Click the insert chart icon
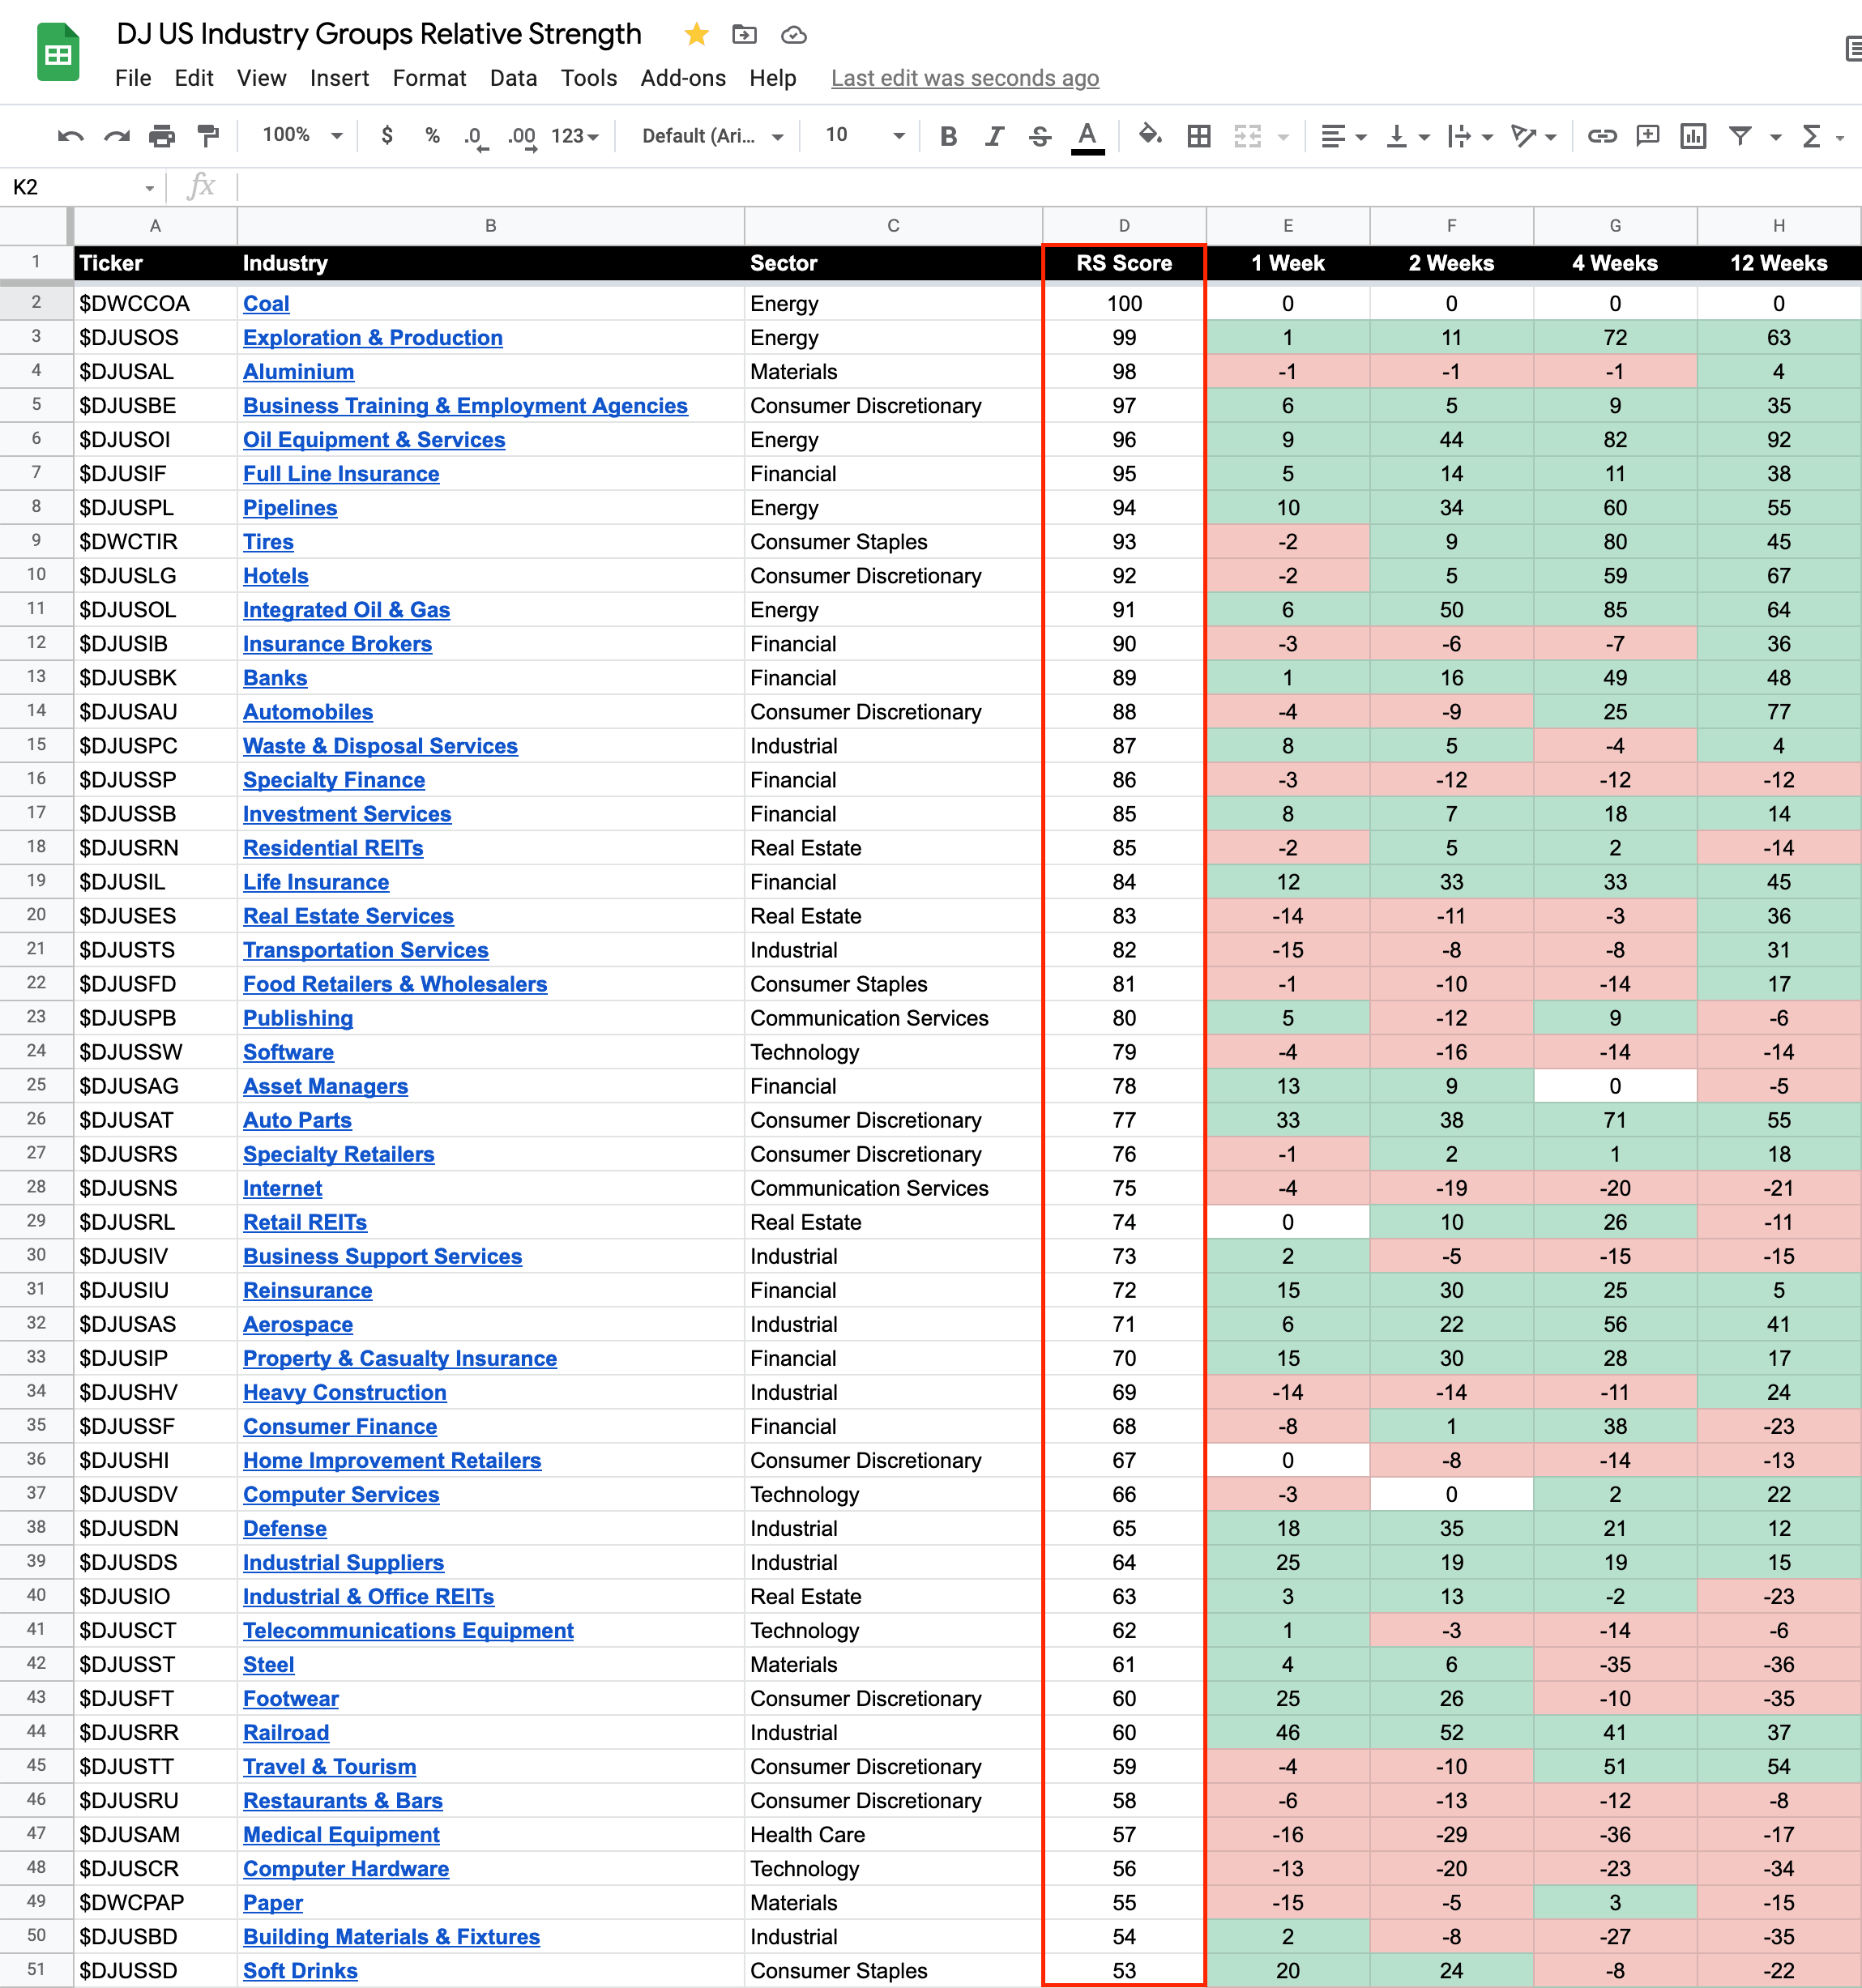This screenshot has height=1988, width=1862. pos(1693,136)
